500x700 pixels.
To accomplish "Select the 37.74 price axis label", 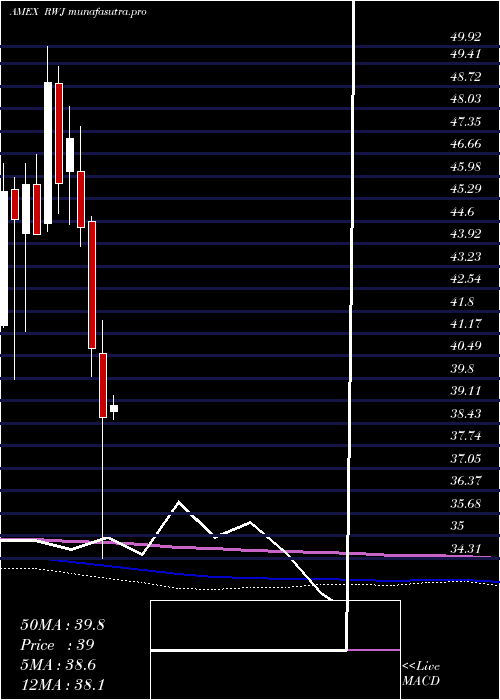I will 465,436.
